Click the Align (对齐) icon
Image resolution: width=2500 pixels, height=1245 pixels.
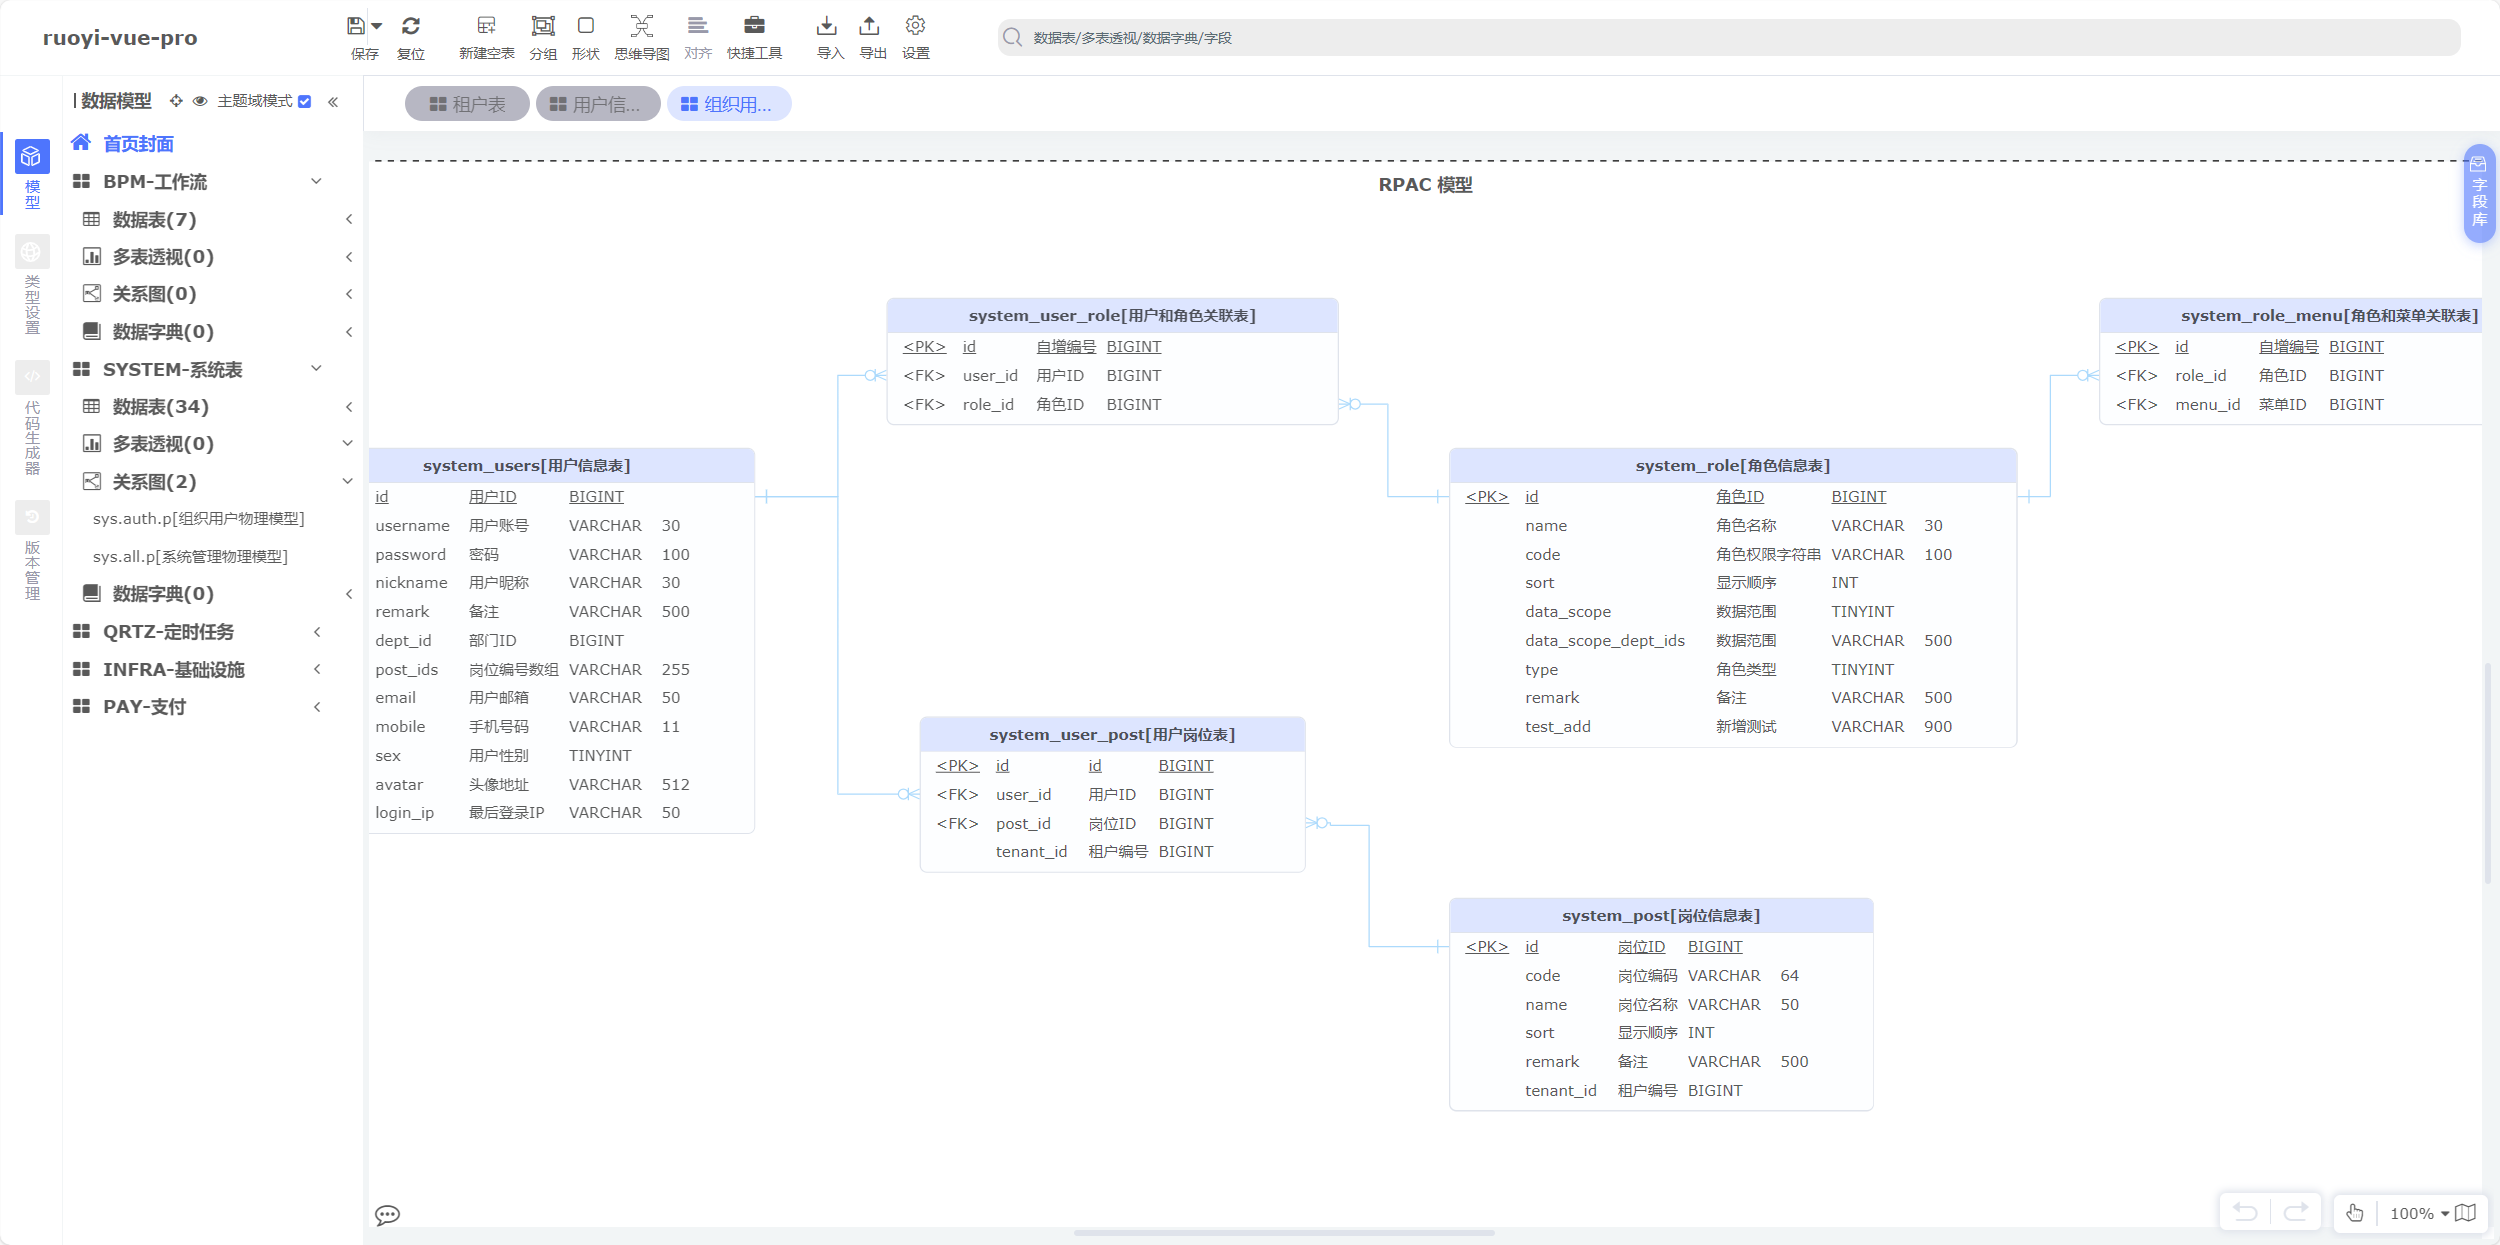click(698, 26)
